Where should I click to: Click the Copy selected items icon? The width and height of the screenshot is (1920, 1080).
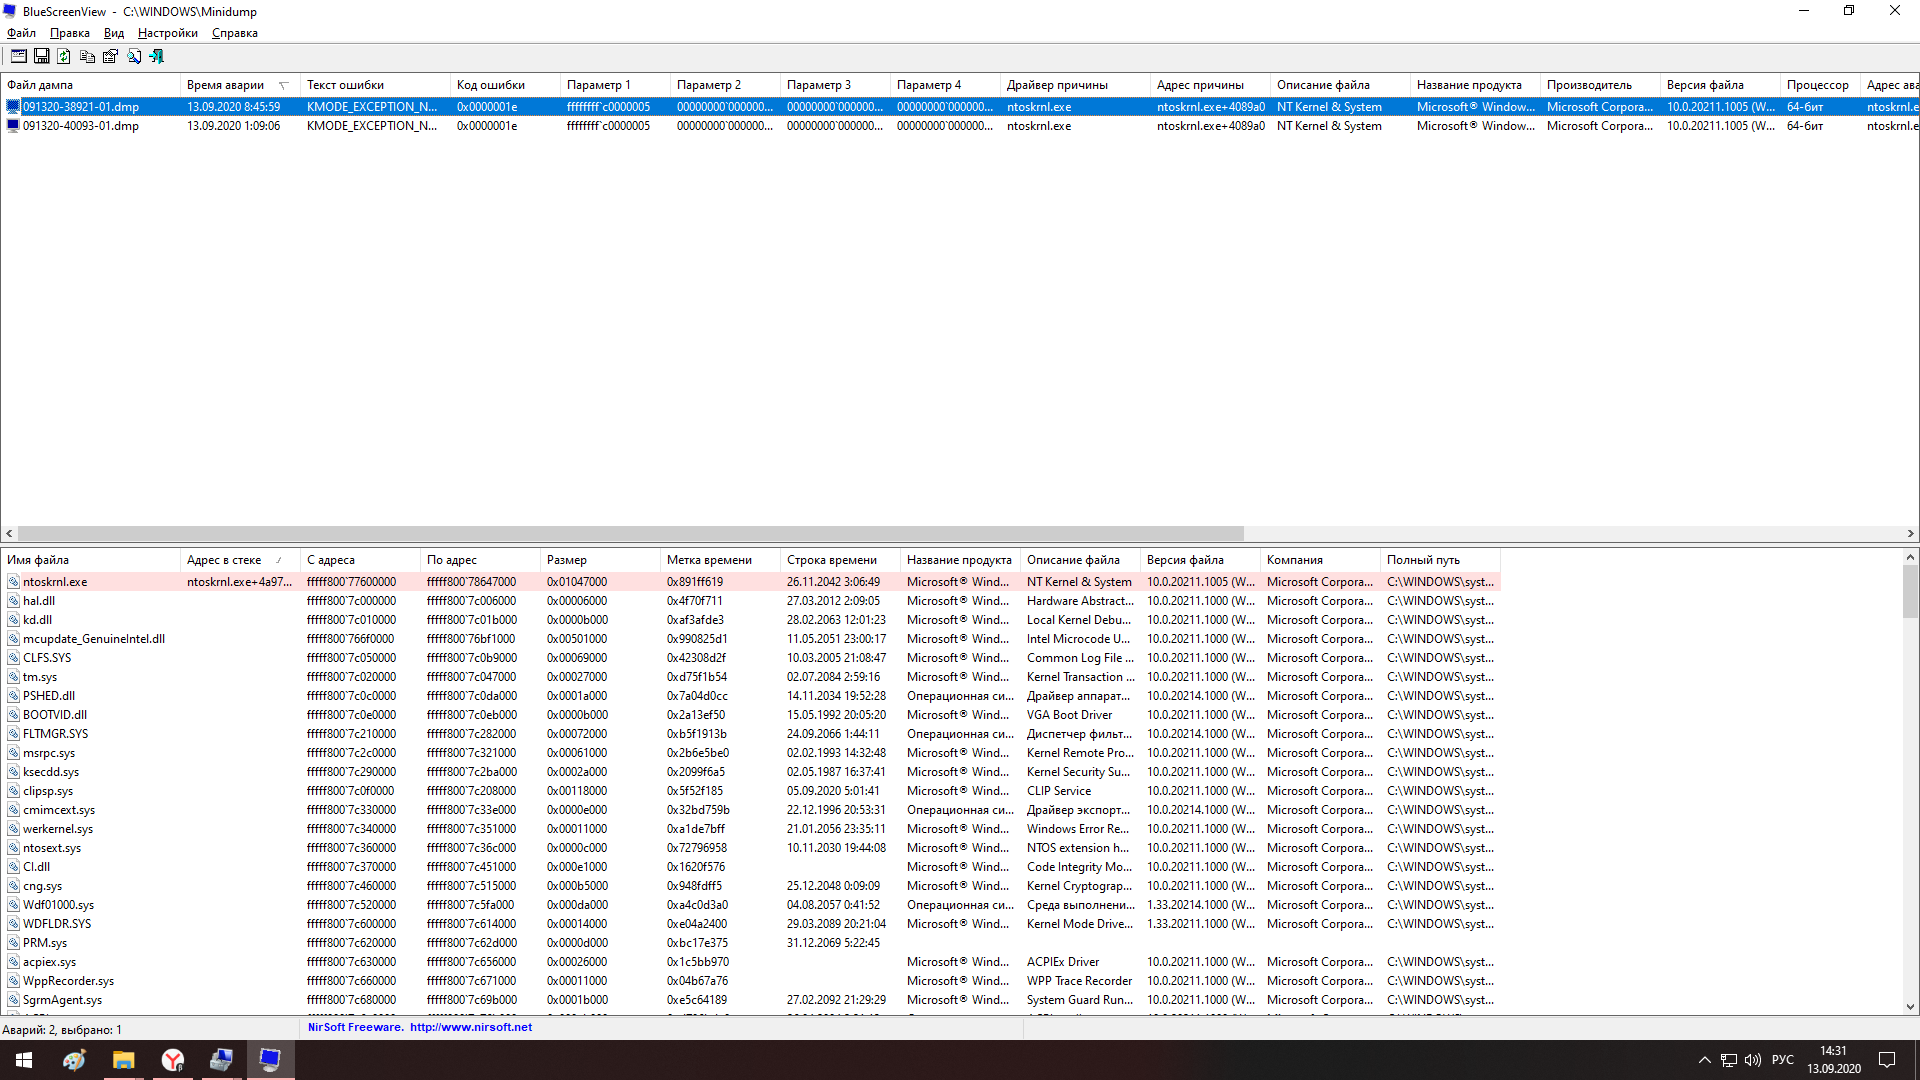pyautogui.click(x=87, y=57)
